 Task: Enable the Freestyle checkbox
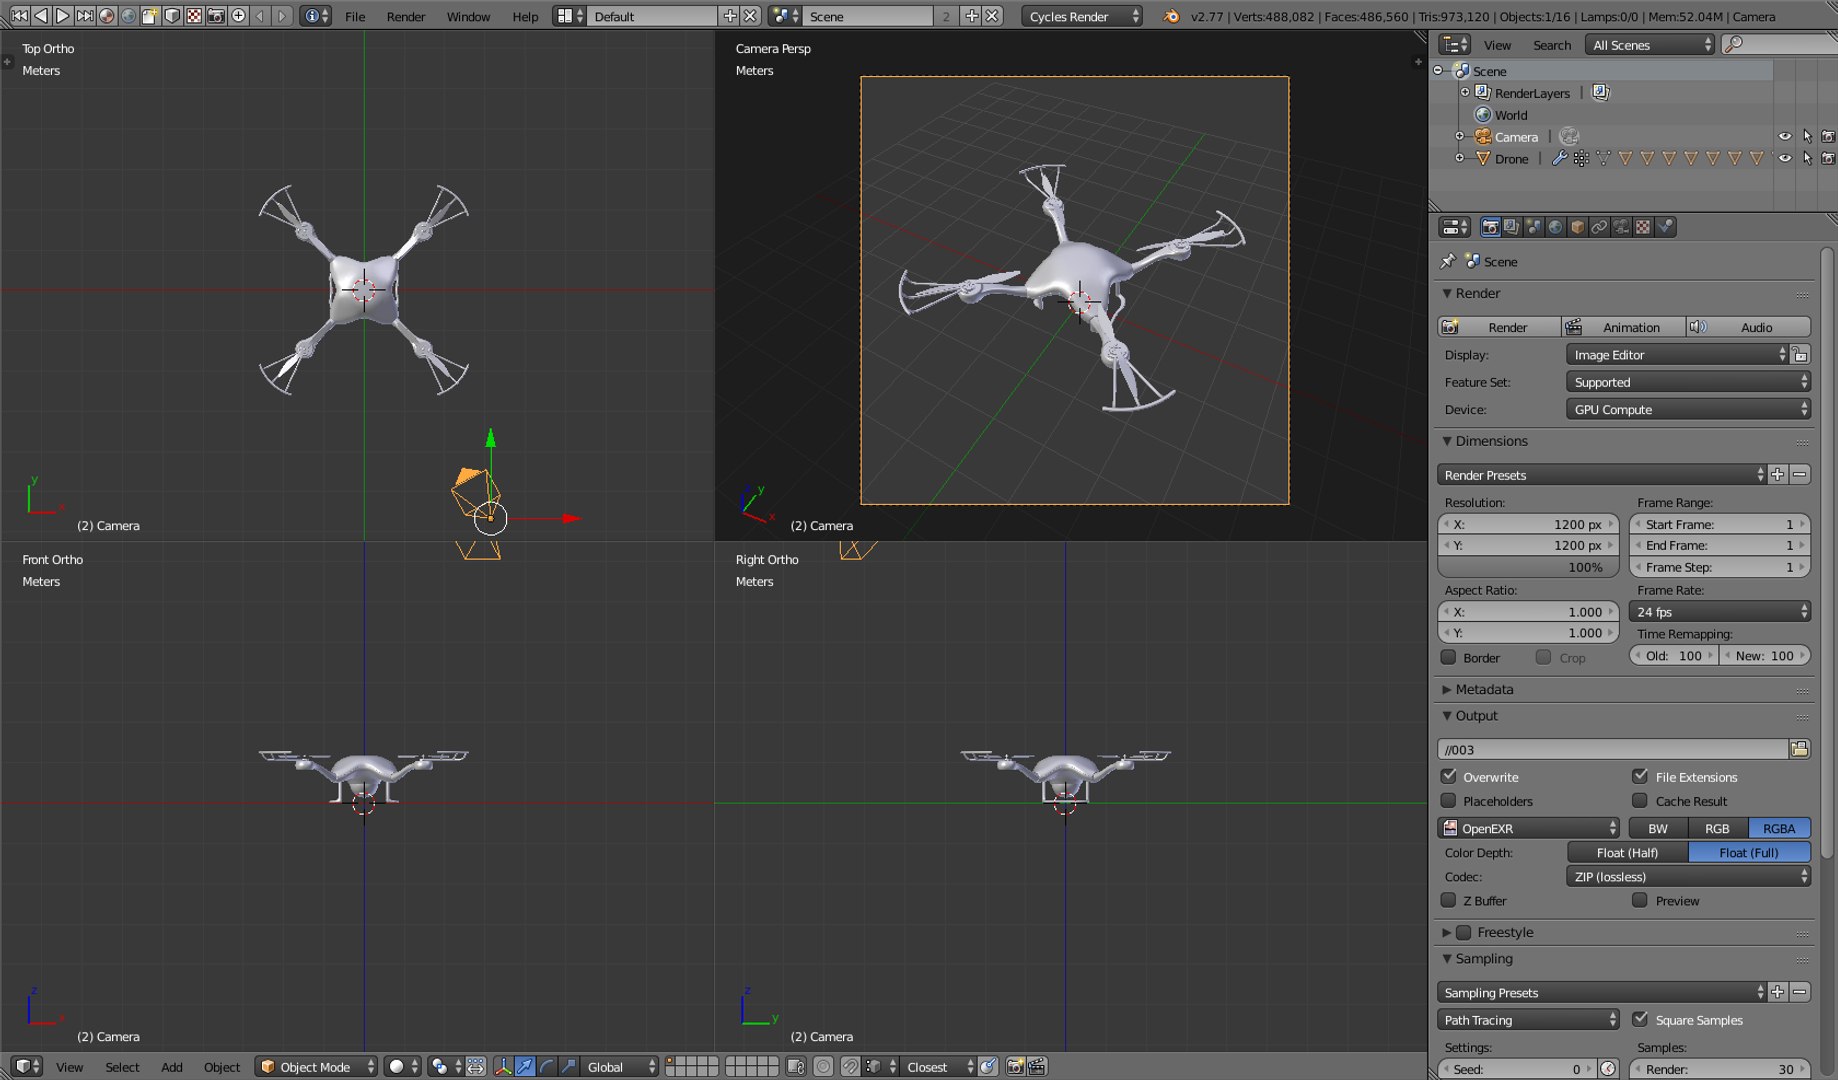point(1464,932)
